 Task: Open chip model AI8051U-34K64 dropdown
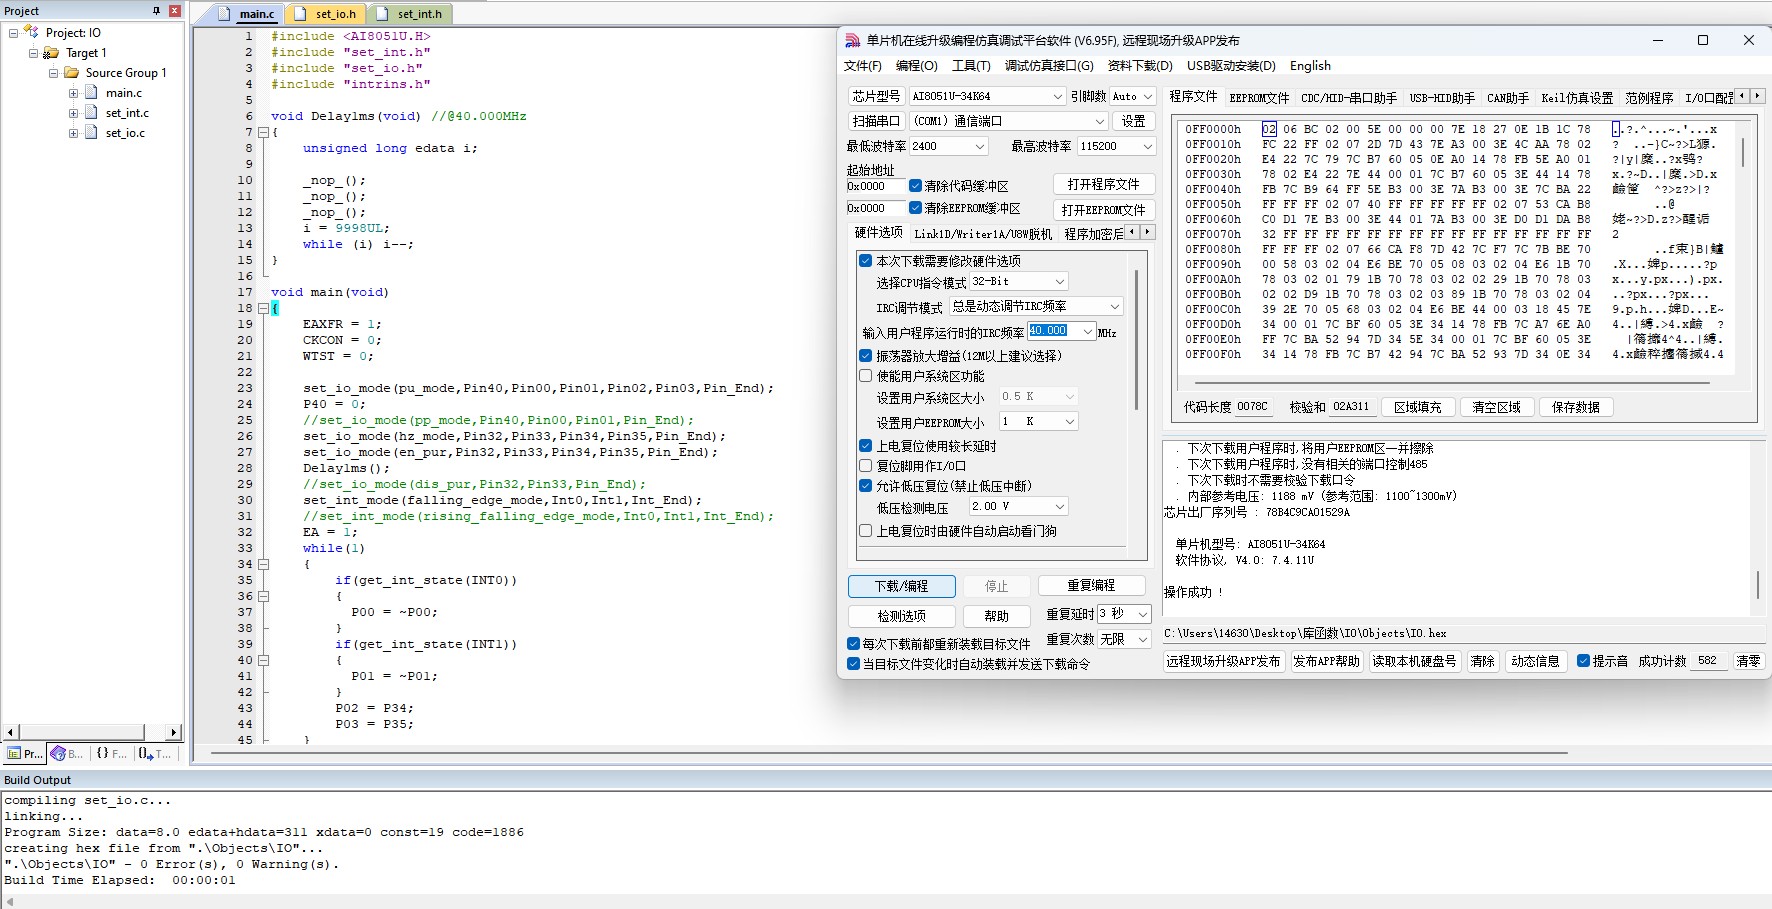point(1058,96)
